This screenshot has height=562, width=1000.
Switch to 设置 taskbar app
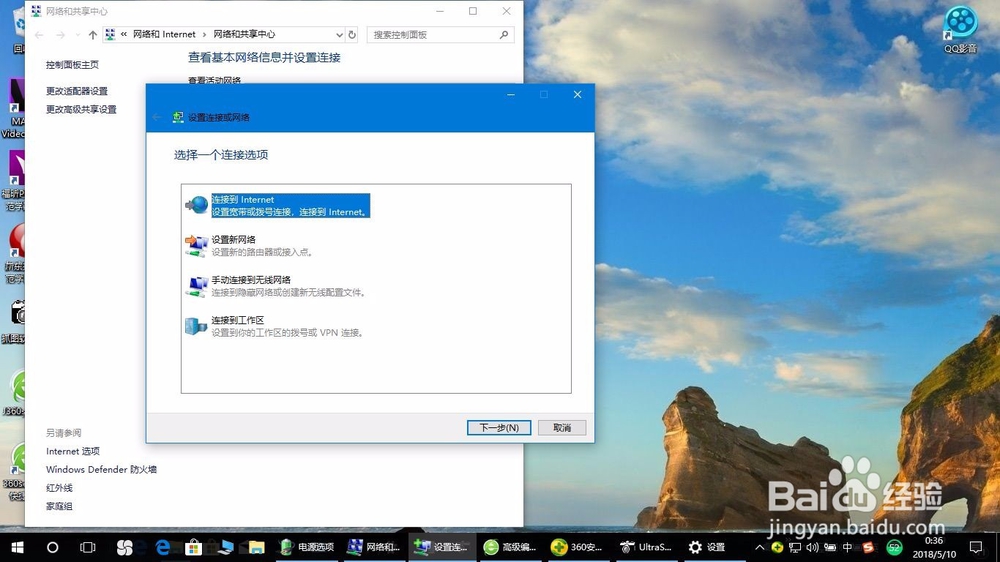tap(707, 547)
